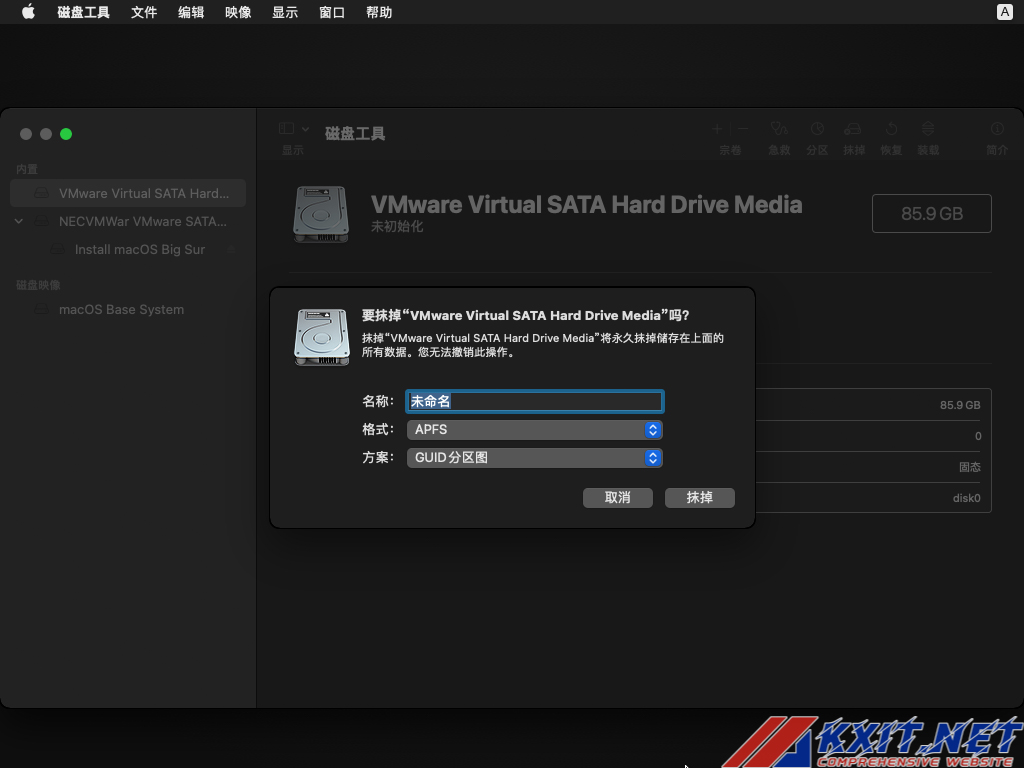The height and width of the screenshot is (768, 1024).
Task: Click the 取消 button in the erase dialog
Action: click(617, 498)
